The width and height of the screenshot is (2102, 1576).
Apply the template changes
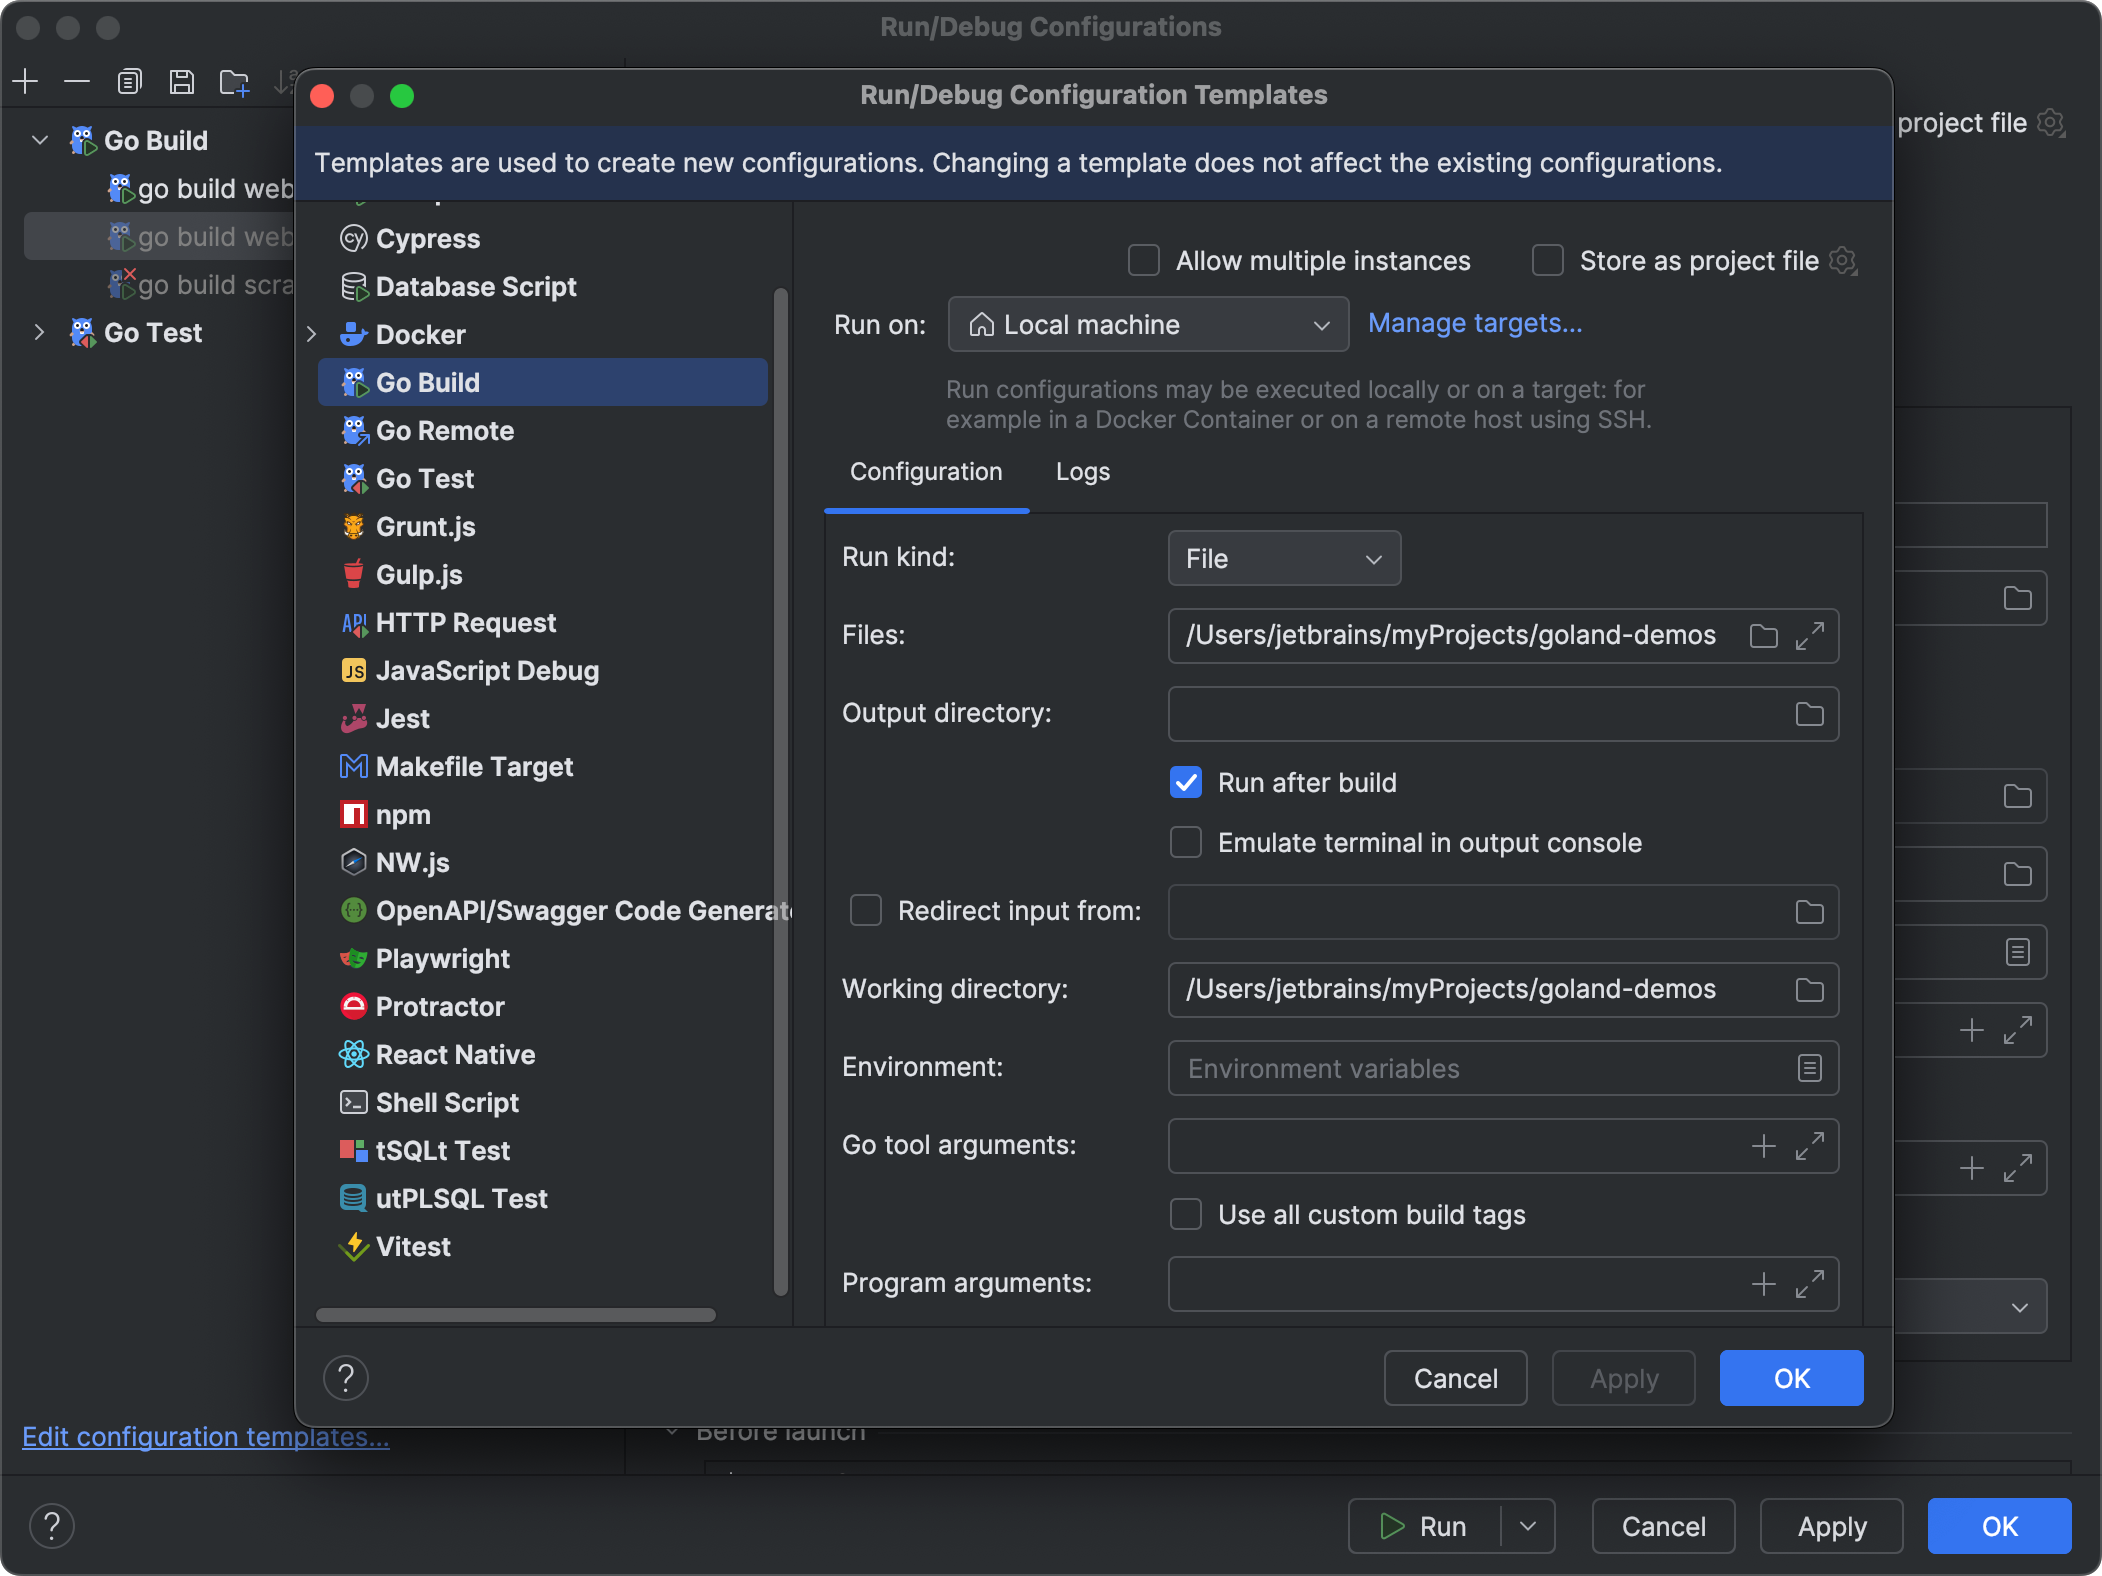pos(1621,1378)
